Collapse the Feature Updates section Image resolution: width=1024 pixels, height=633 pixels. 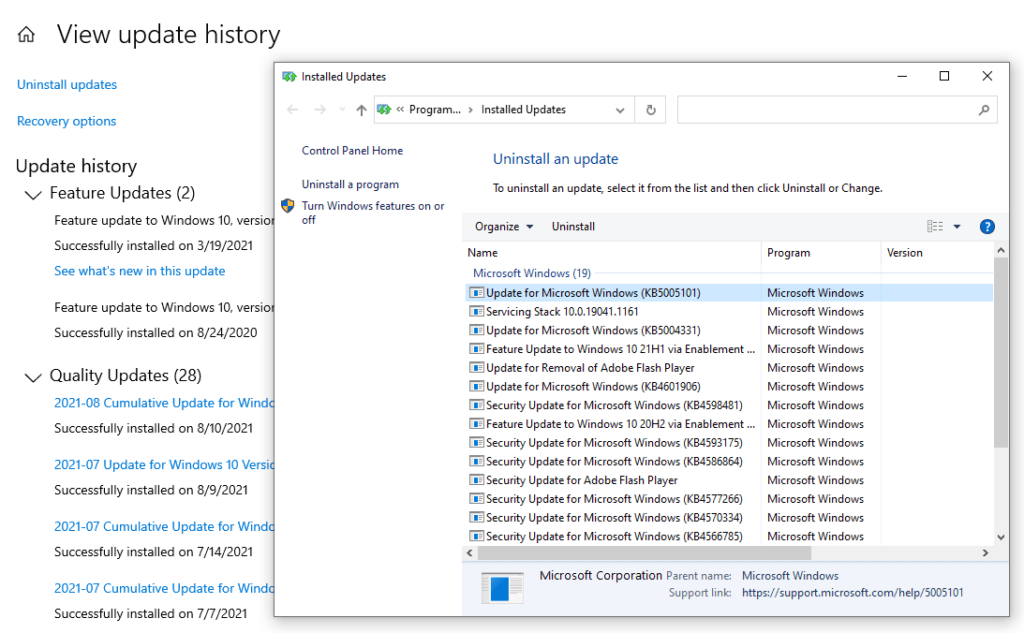pos(33,193)
